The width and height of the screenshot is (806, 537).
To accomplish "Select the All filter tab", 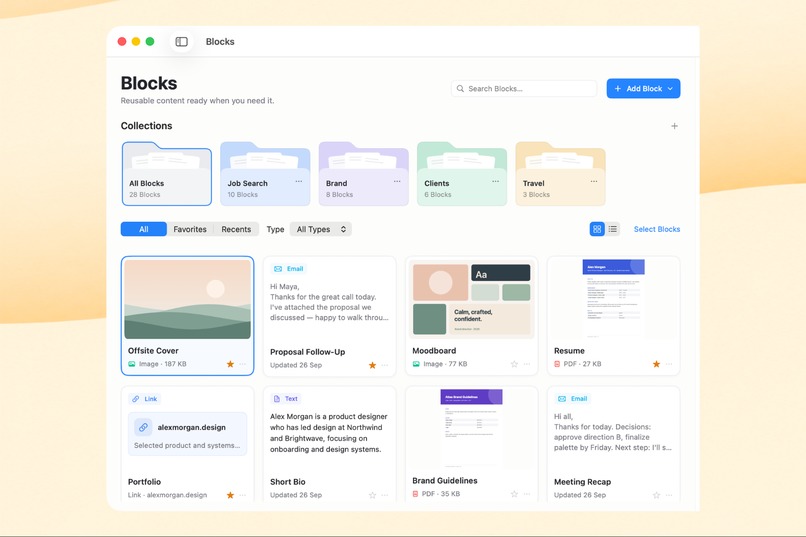I will coord(144,229).
